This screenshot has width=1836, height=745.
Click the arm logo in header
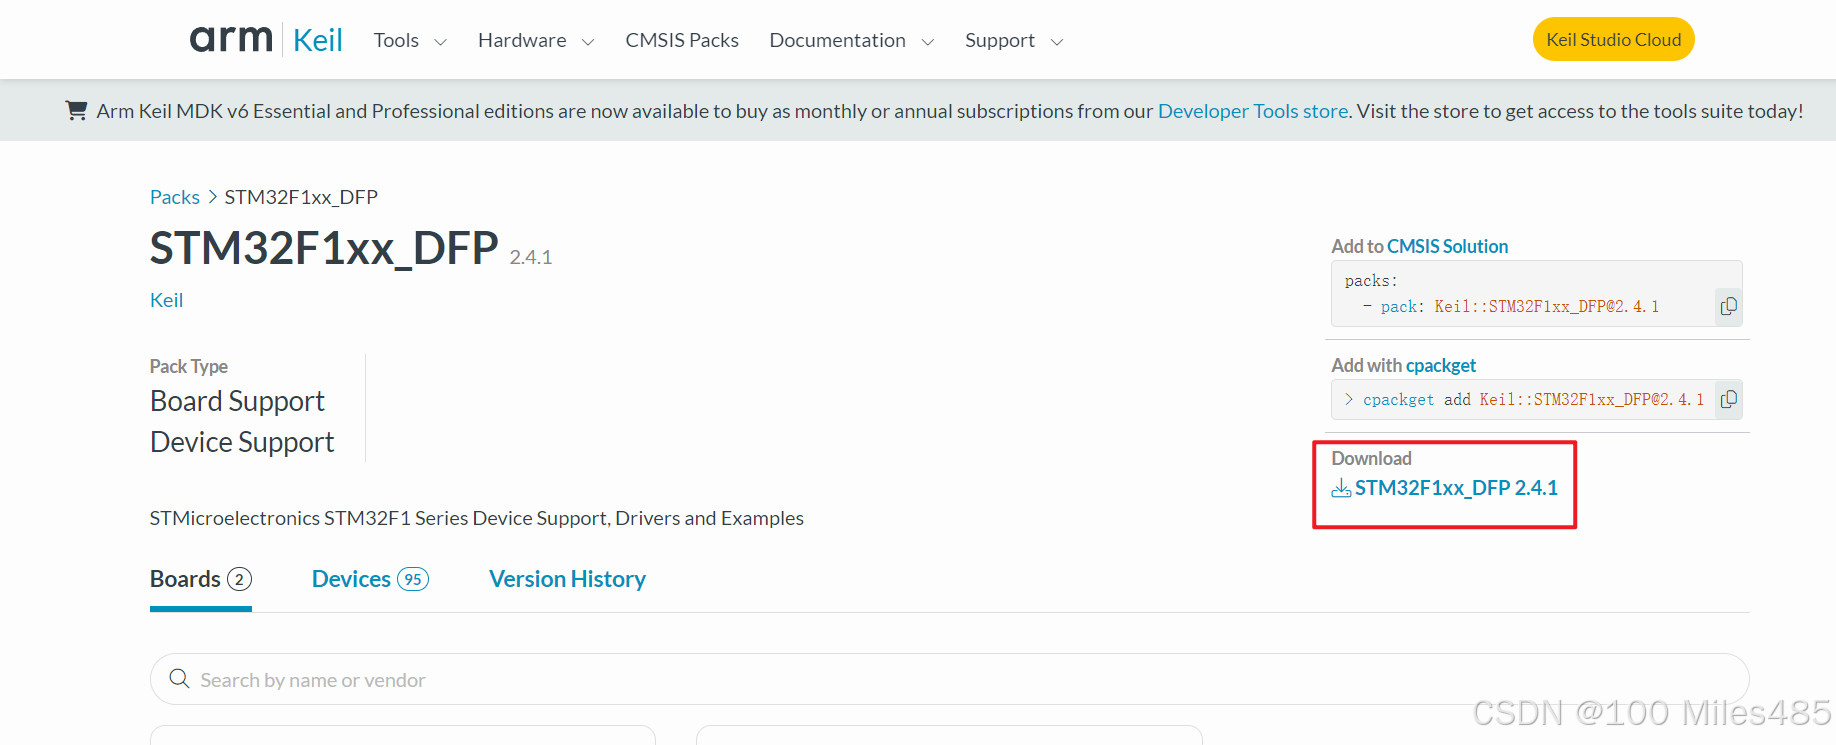[231, 39]
